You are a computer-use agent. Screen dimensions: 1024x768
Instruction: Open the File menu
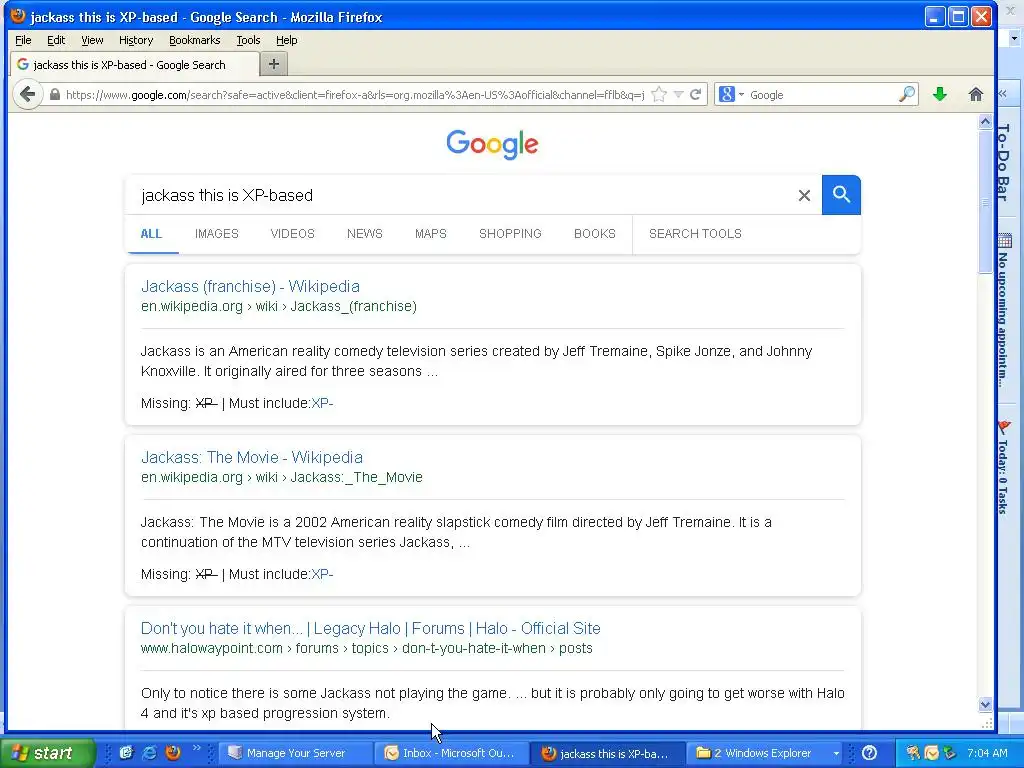click(x=23, y=40)
